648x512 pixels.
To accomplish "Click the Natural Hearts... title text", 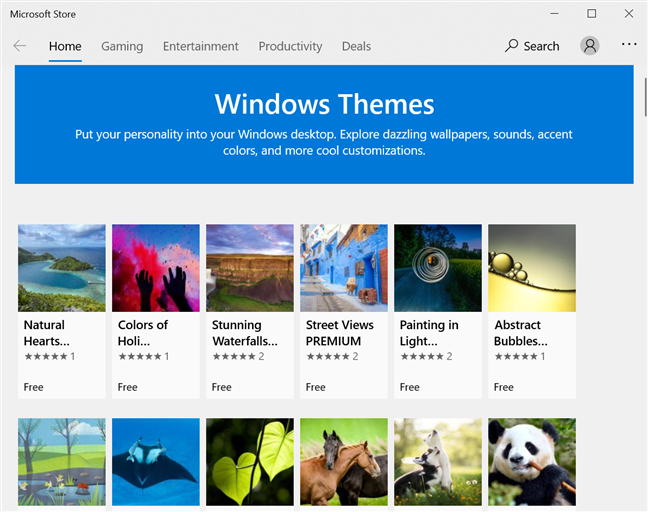I will (47, 333).
